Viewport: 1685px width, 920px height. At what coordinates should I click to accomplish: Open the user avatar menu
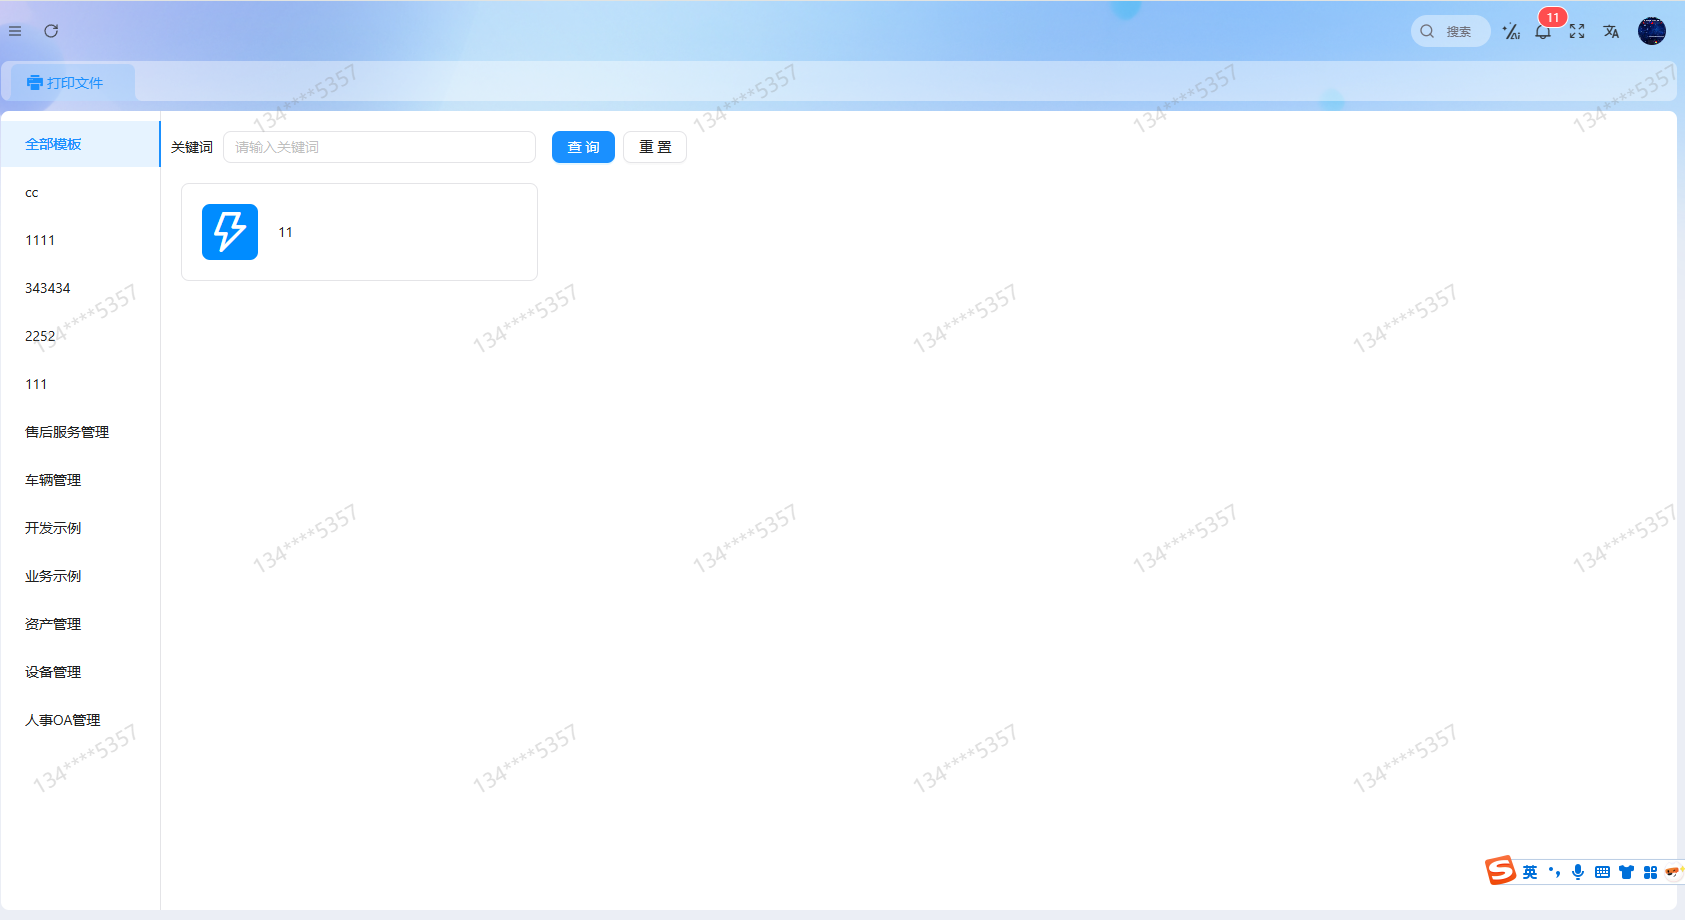coord(1652,31)
